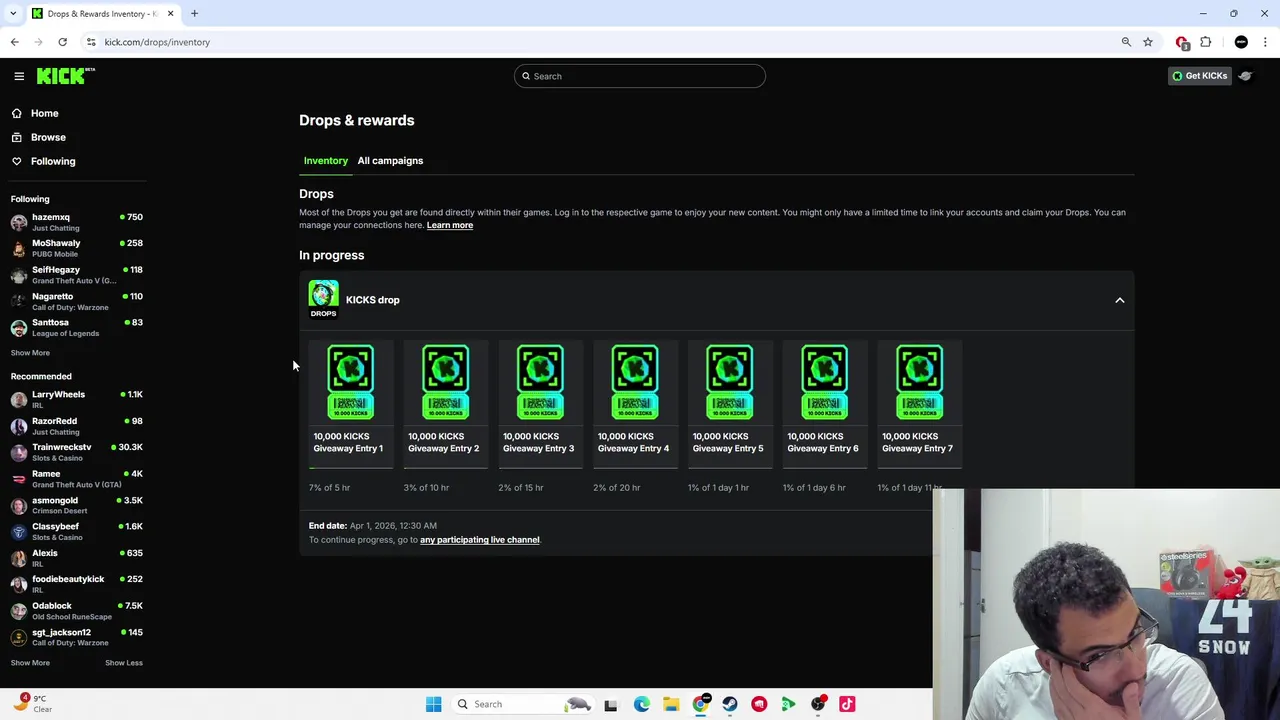Viewport: 1280px width, 720px height.
Task: Click the Ramee channel avatar
Action: [x=19, y=479]
